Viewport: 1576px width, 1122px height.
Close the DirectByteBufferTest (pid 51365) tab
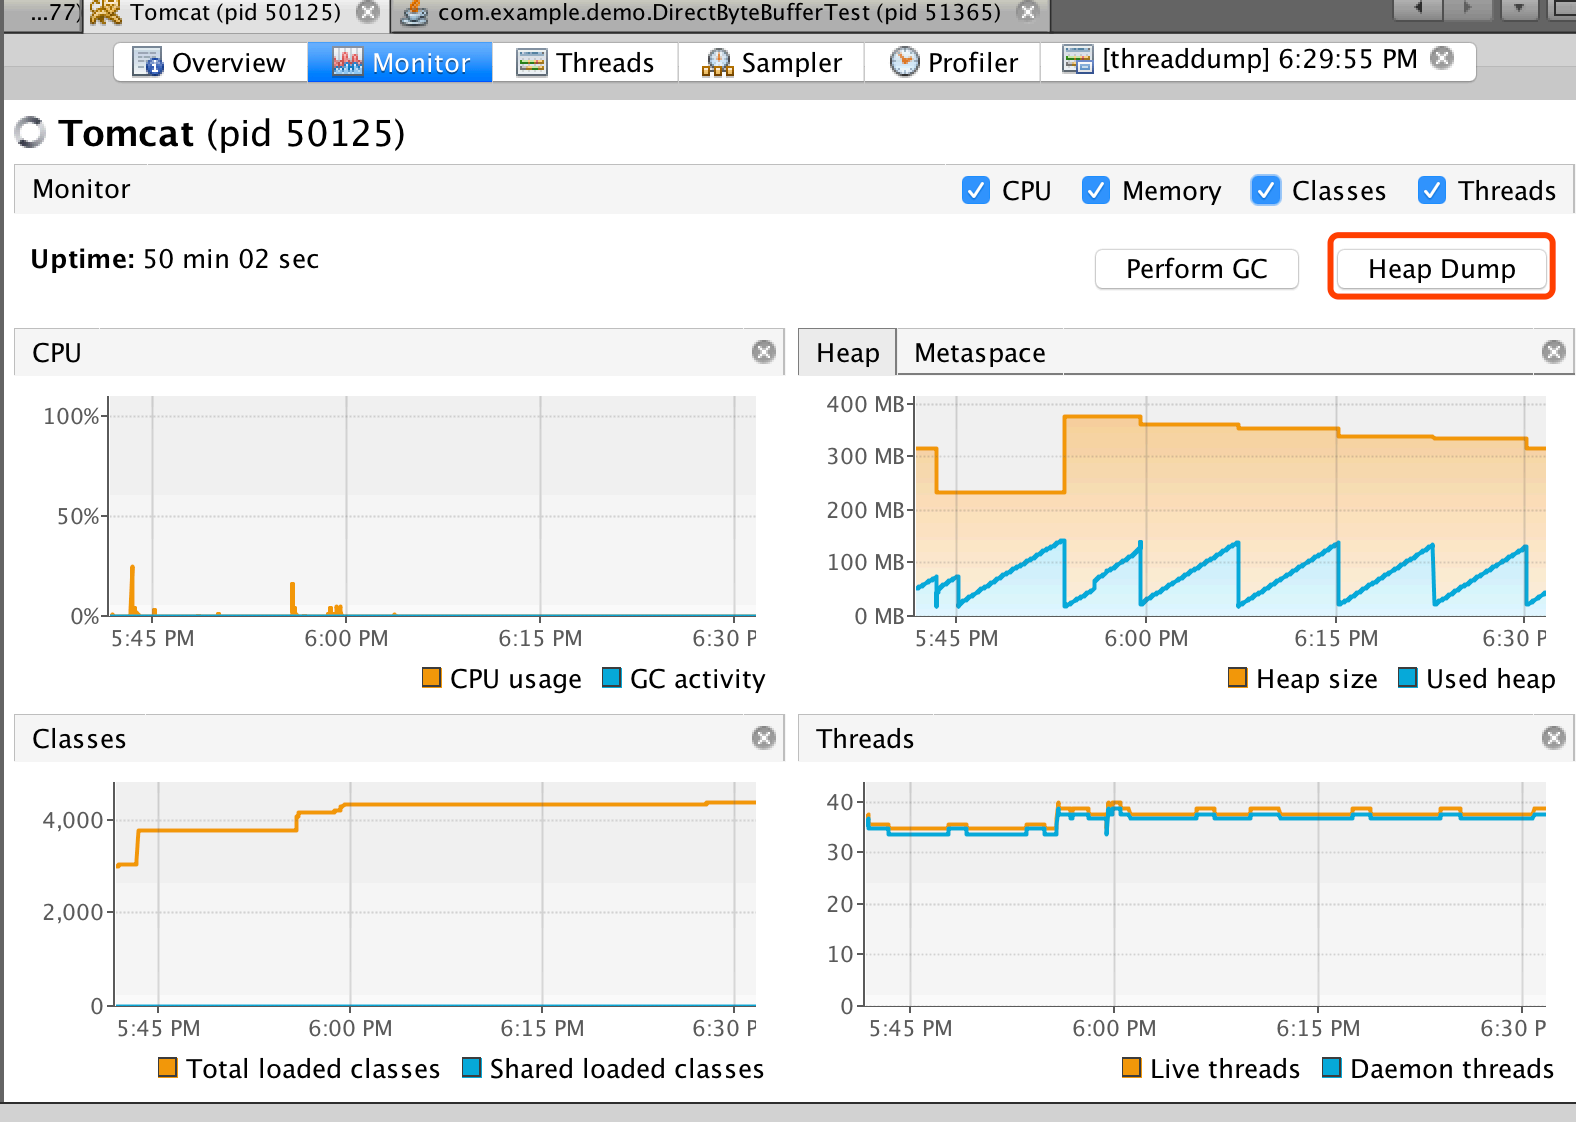(x=1028, y=12)
